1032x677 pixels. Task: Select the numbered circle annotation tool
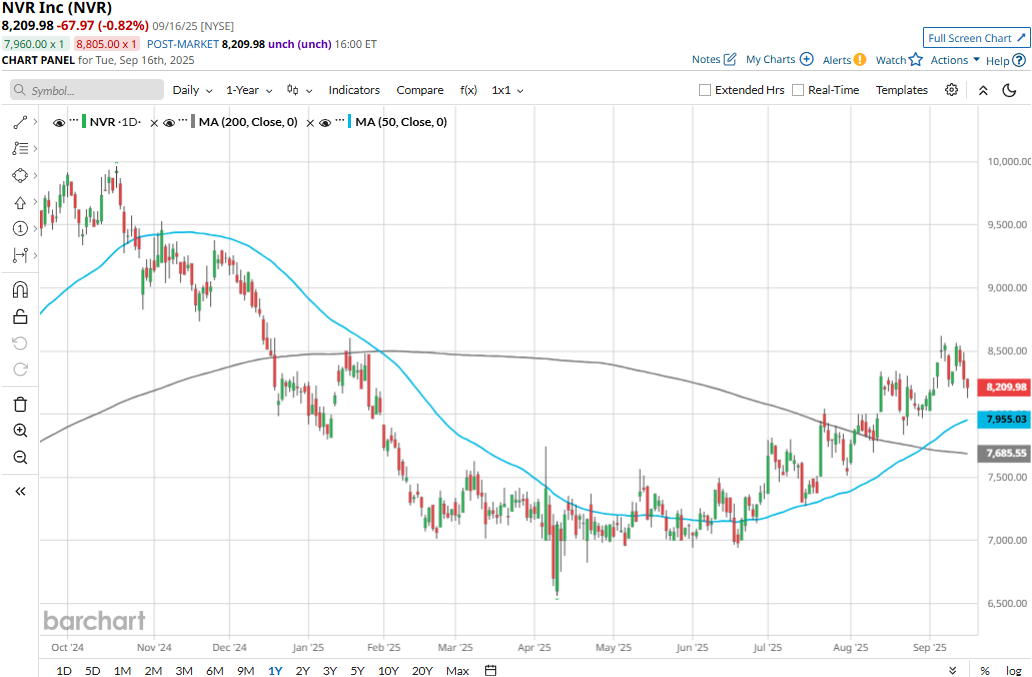(x=20, y=228)
